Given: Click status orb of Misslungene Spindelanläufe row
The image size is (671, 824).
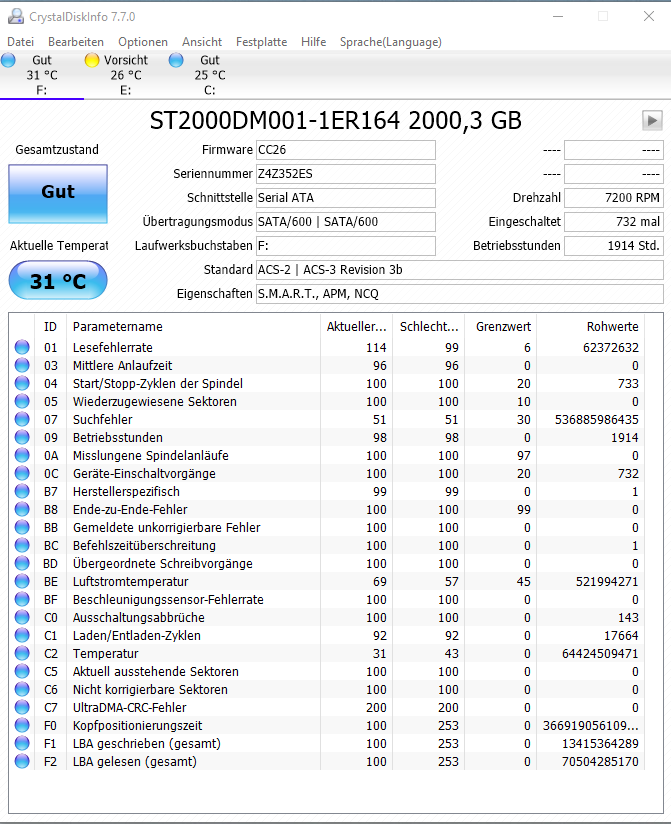Looking at the screenshot, I should [22, 455].
